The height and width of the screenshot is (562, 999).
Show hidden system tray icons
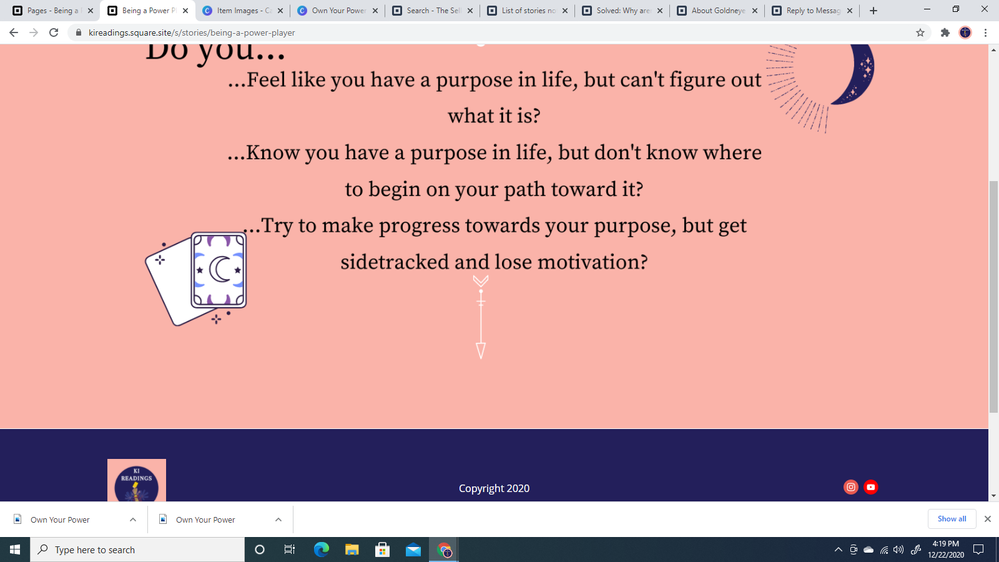[838, 549]
